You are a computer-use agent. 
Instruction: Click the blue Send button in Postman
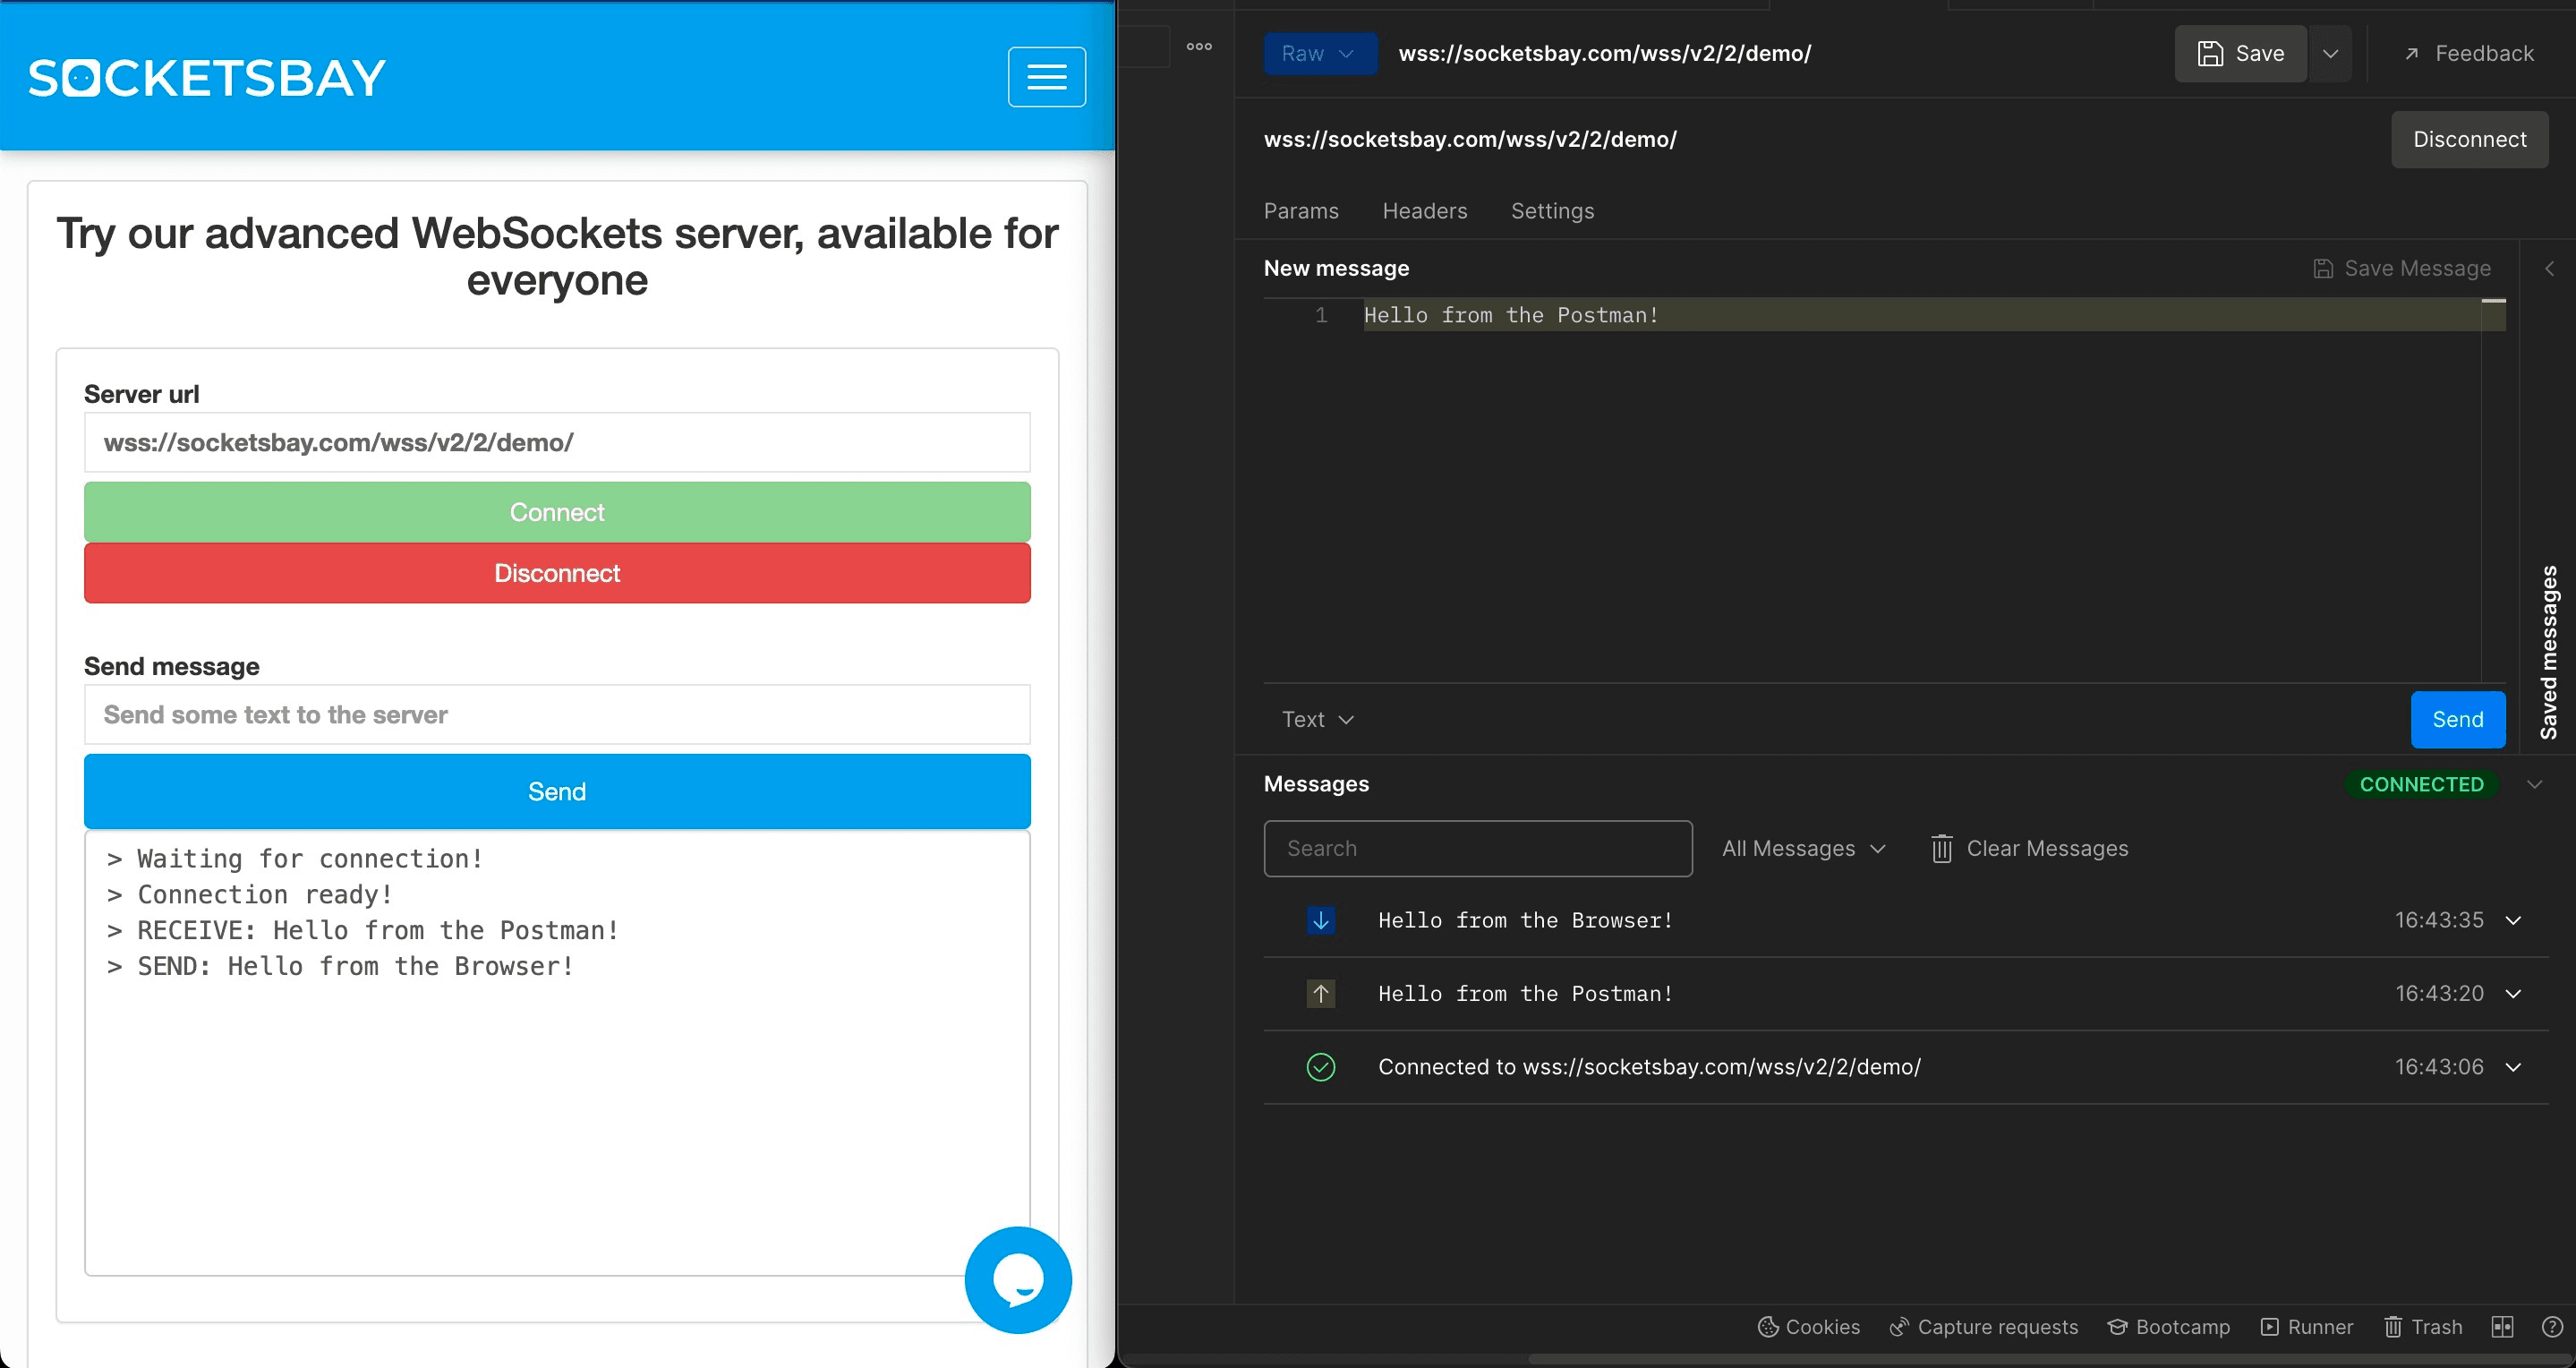pos(2457,719)
